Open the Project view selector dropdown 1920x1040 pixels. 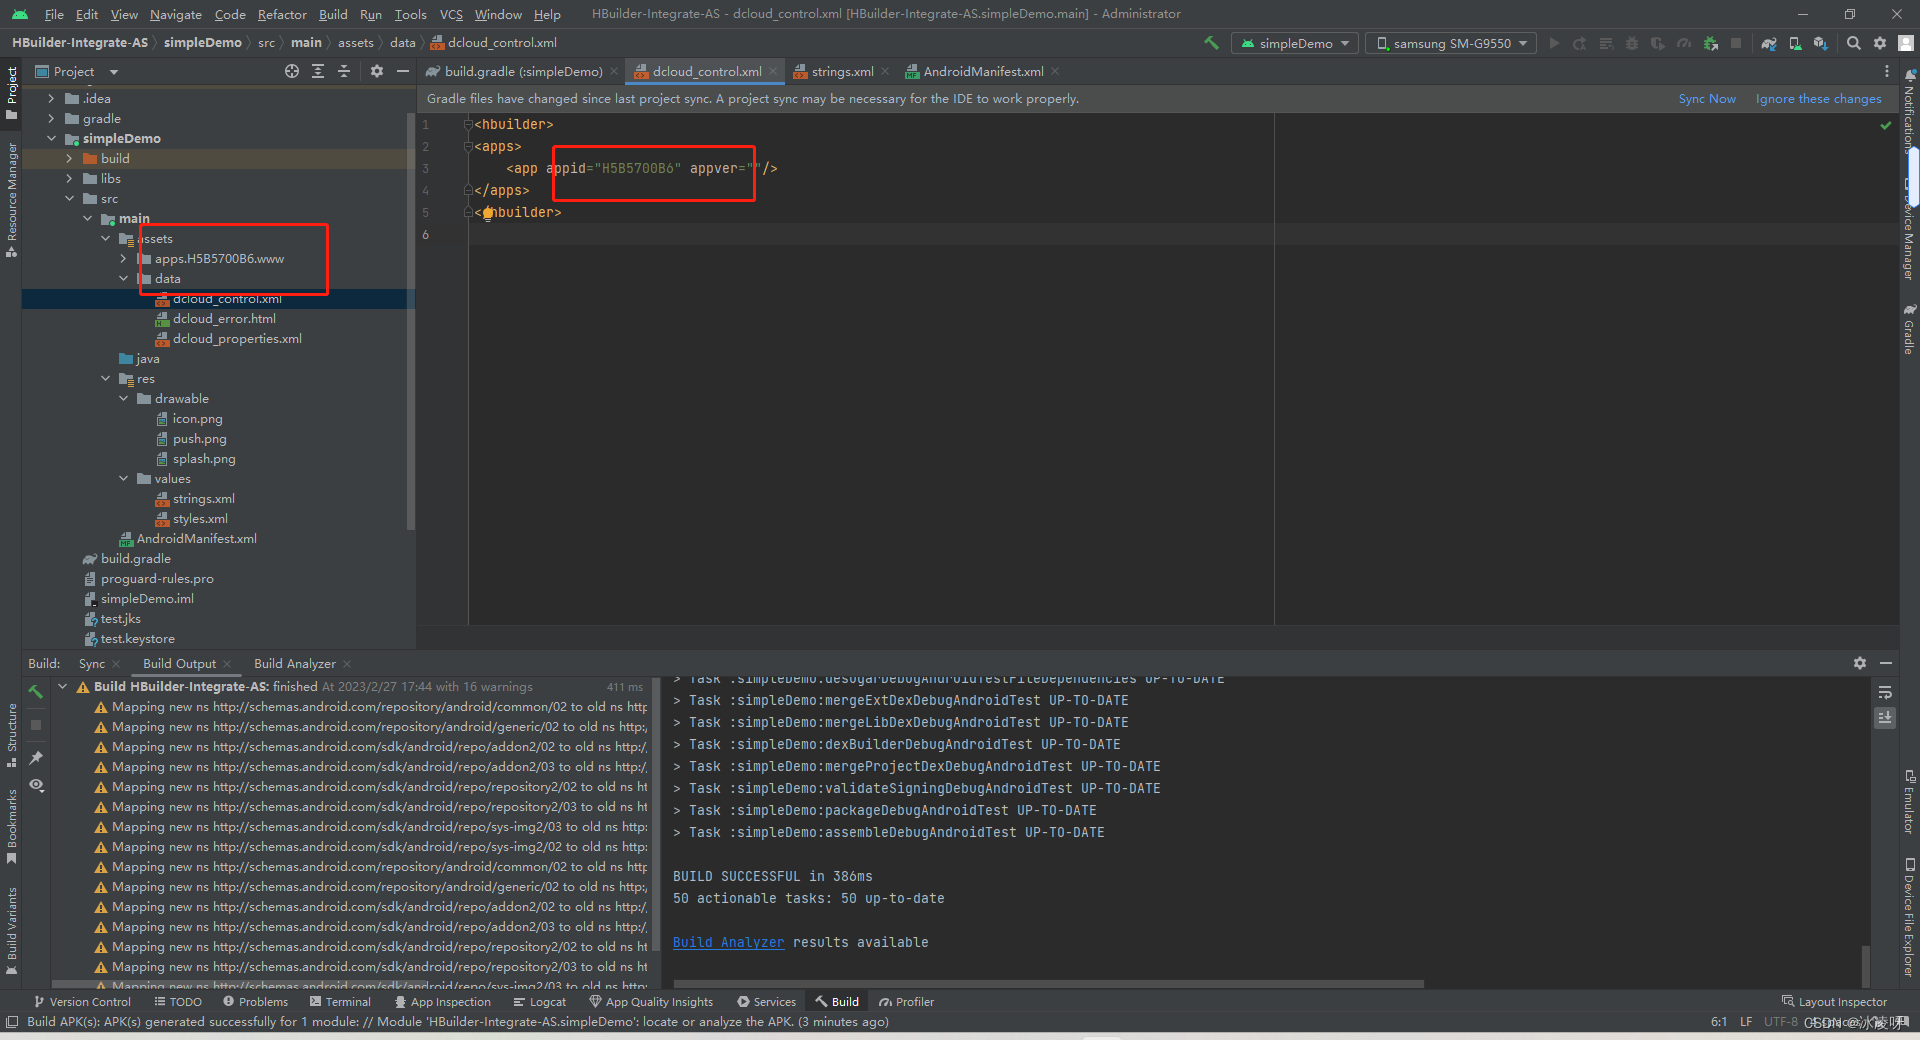[76, 71]
